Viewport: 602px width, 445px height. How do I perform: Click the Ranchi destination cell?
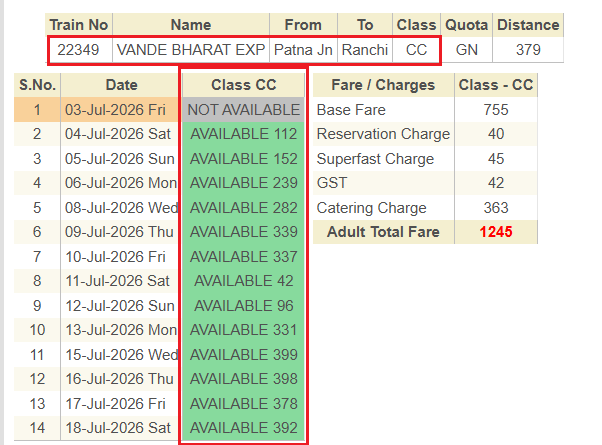[365, 50]
